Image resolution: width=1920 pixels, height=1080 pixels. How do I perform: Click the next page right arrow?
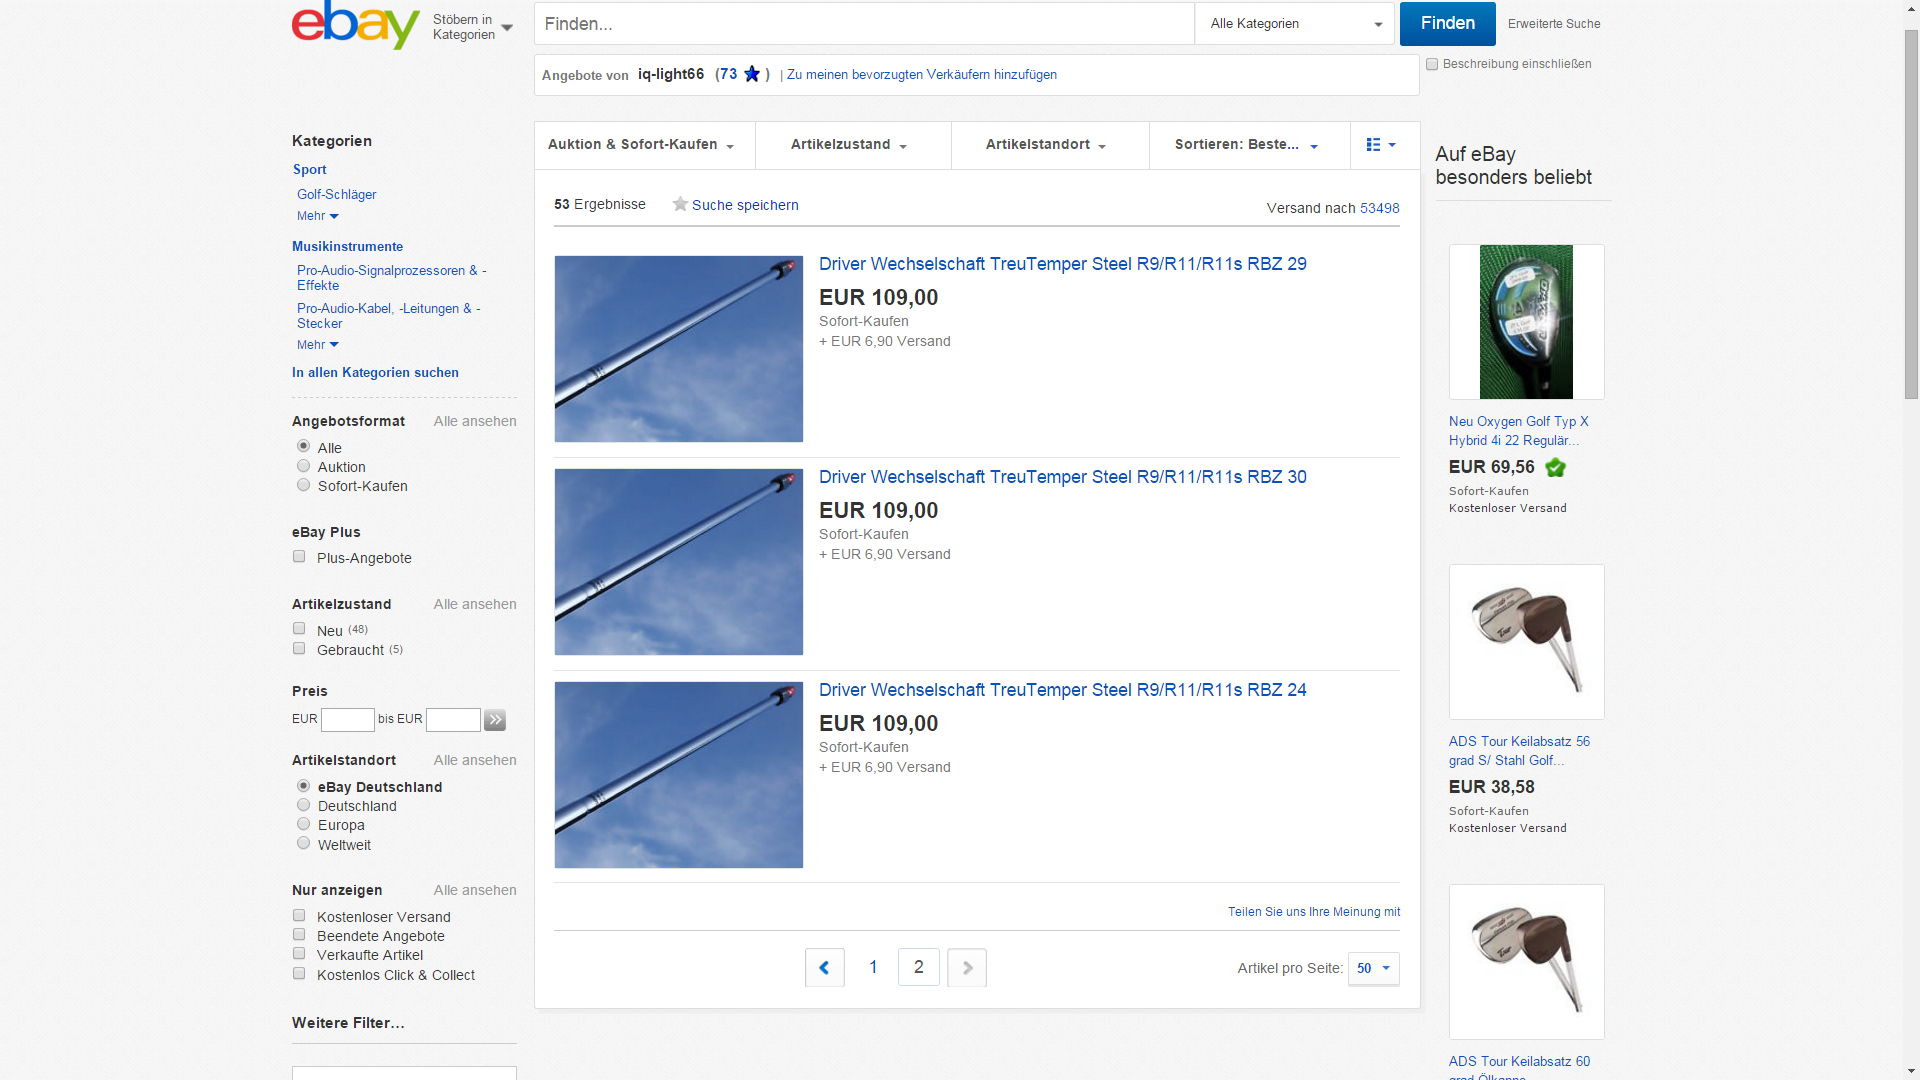tap(967, 968)
